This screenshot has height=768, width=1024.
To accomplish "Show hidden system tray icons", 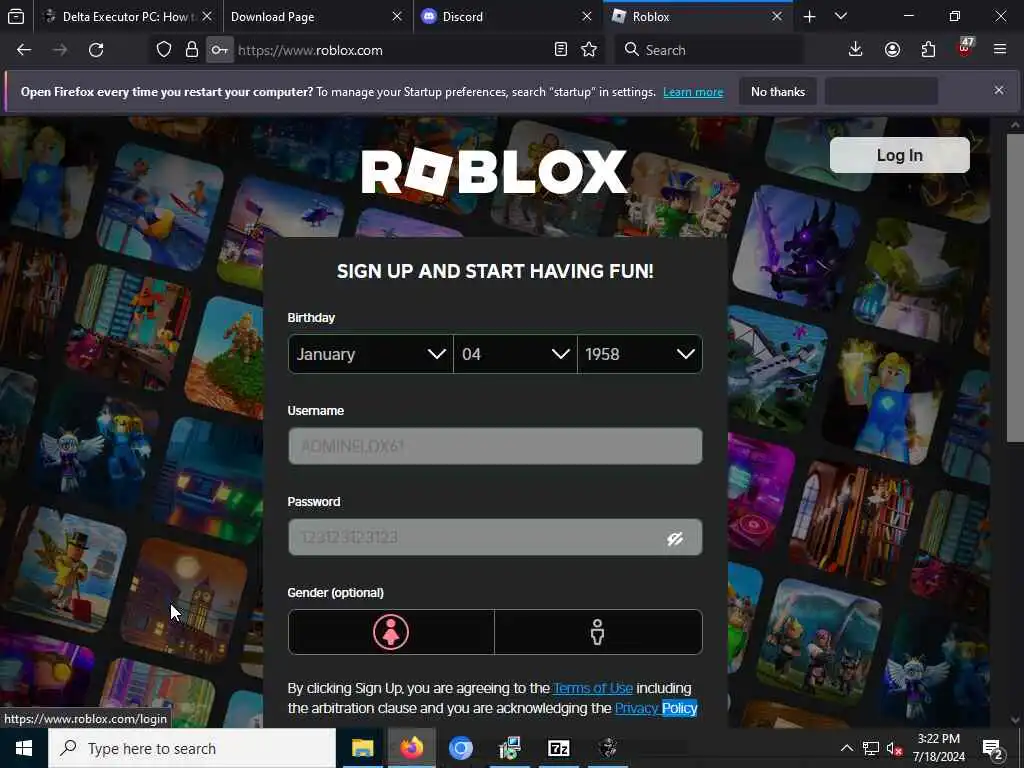I will coord(846,748).
